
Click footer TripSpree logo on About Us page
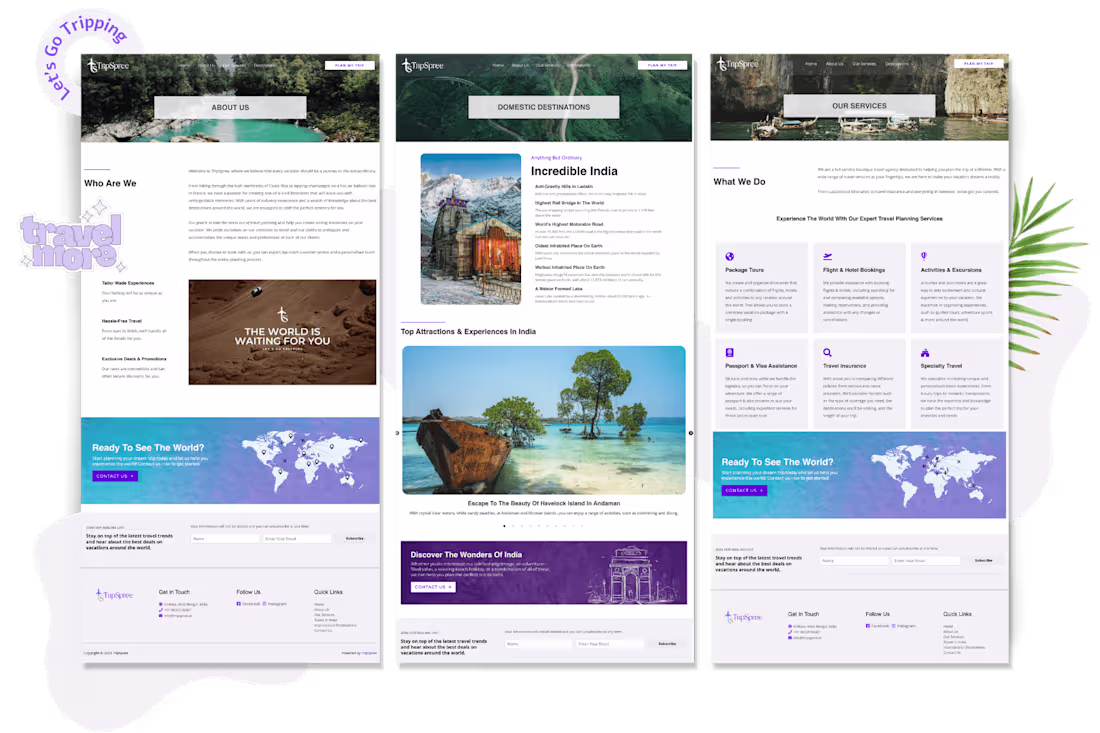click(x=114, y=595)
